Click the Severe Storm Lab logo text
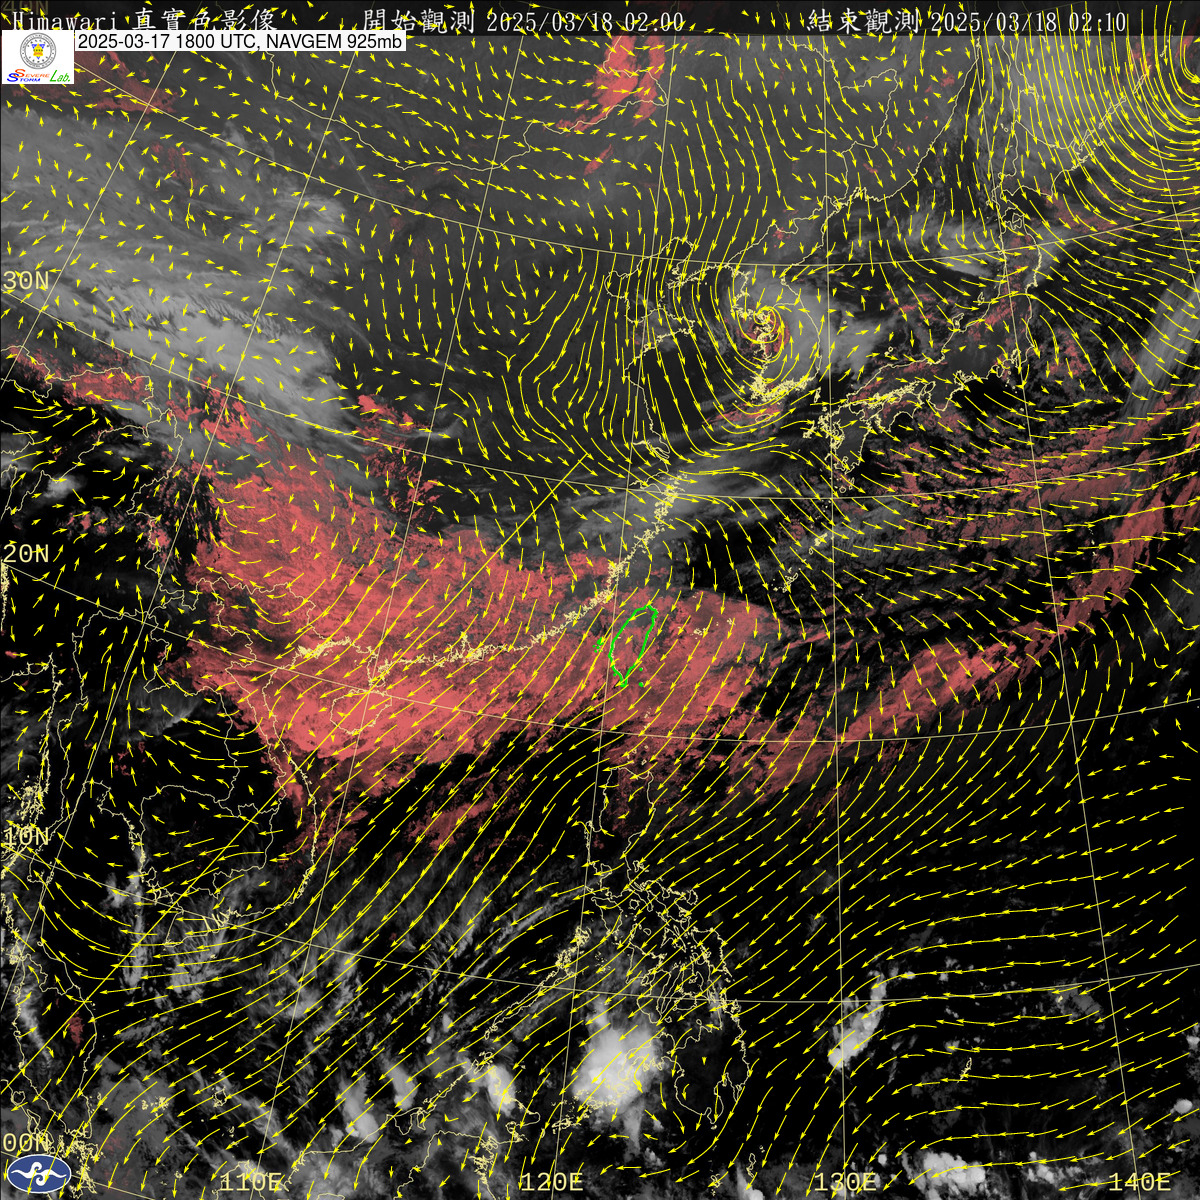The width and height of the screenshot is (1200, 1200). tap(38, 75)
